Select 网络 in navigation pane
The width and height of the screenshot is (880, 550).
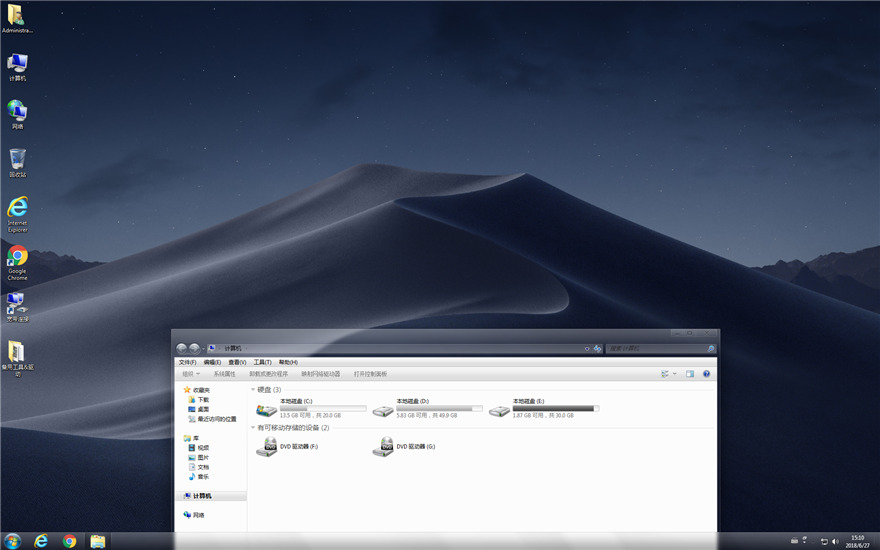[194, 515]
